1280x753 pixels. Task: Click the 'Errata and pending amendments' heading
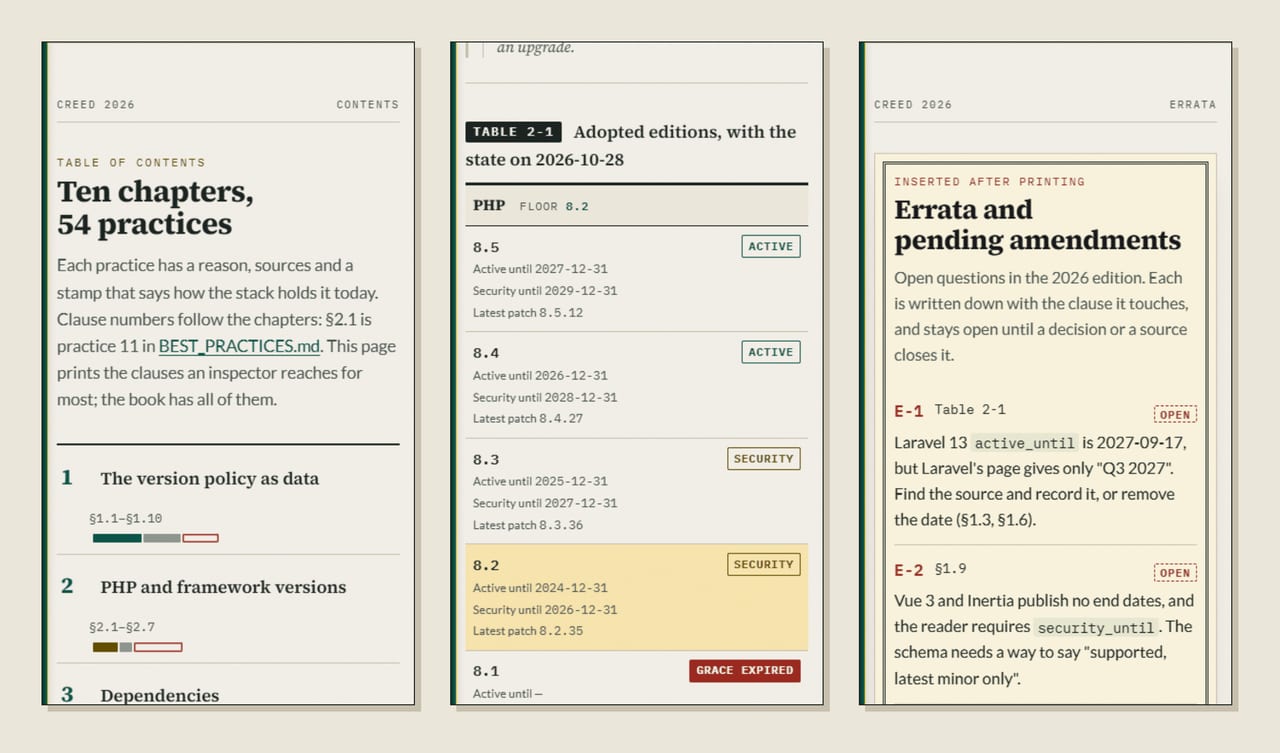pyautogui.click(x=1038, y=225)
